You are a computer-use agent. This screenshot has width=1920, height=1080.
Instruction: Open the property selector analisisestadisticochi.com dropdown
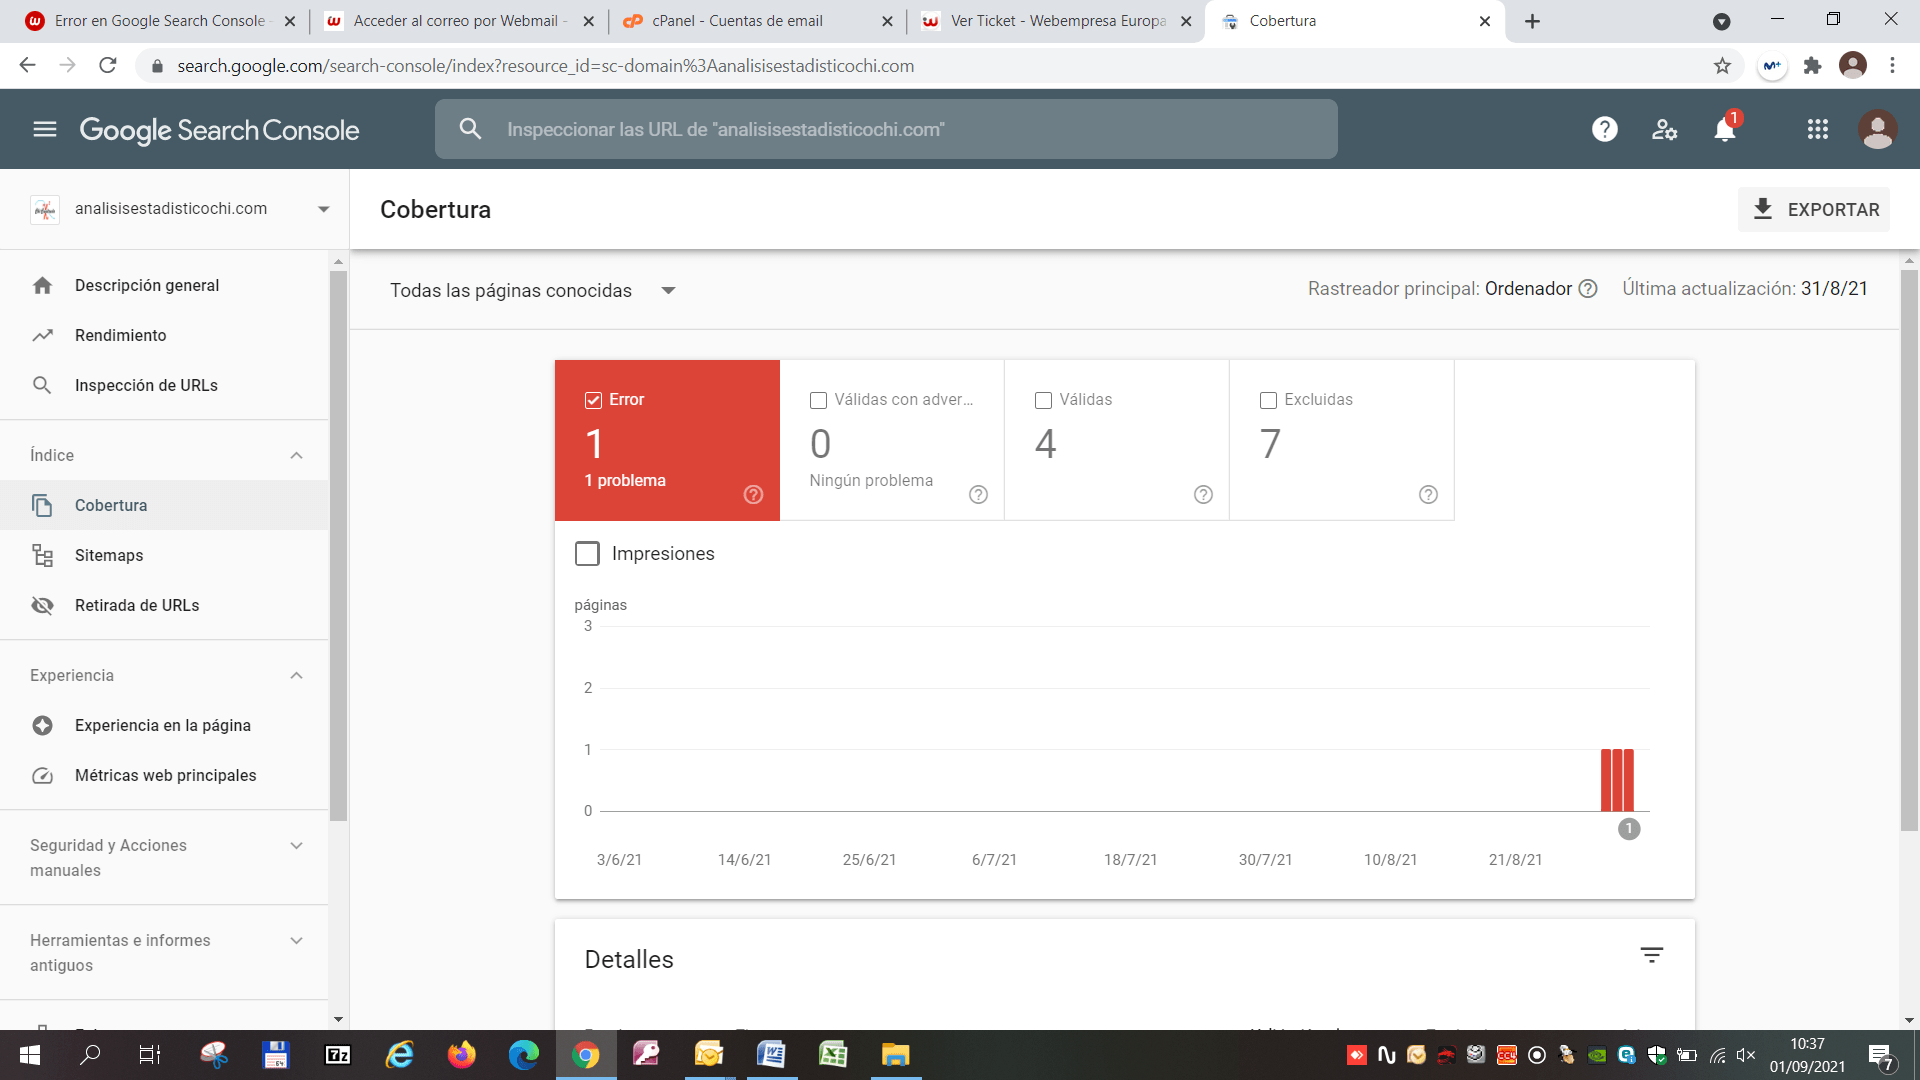click(x=180, y=209)
